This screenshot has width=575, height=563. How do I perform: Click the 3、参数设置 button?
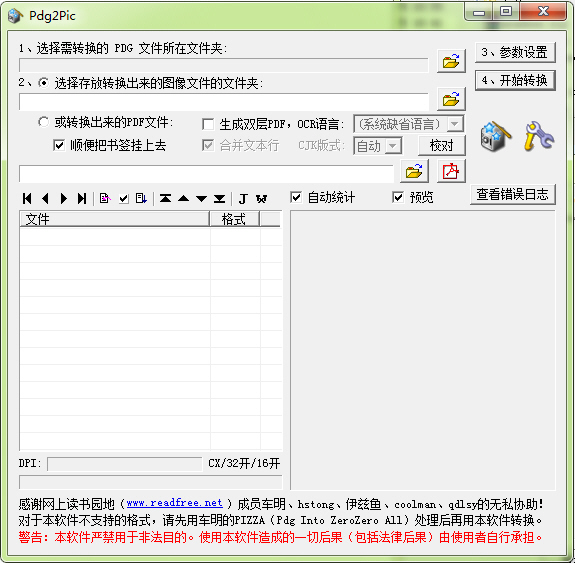tap(515, 52)
